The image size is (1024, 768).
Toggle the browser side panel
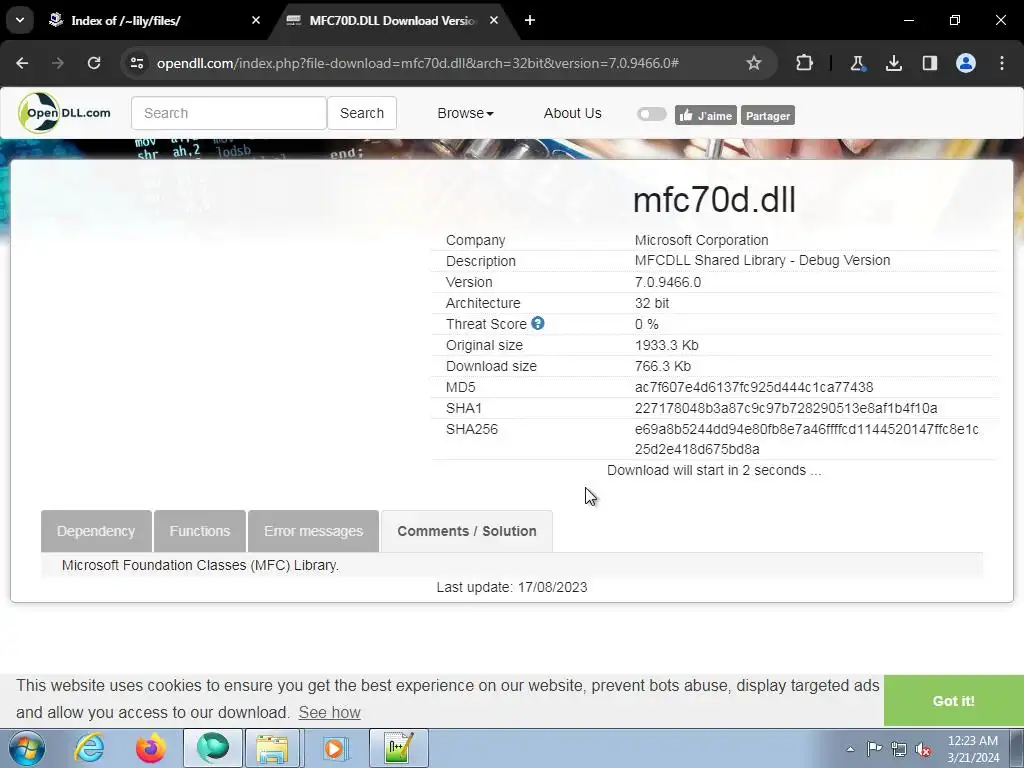point(929,63)
